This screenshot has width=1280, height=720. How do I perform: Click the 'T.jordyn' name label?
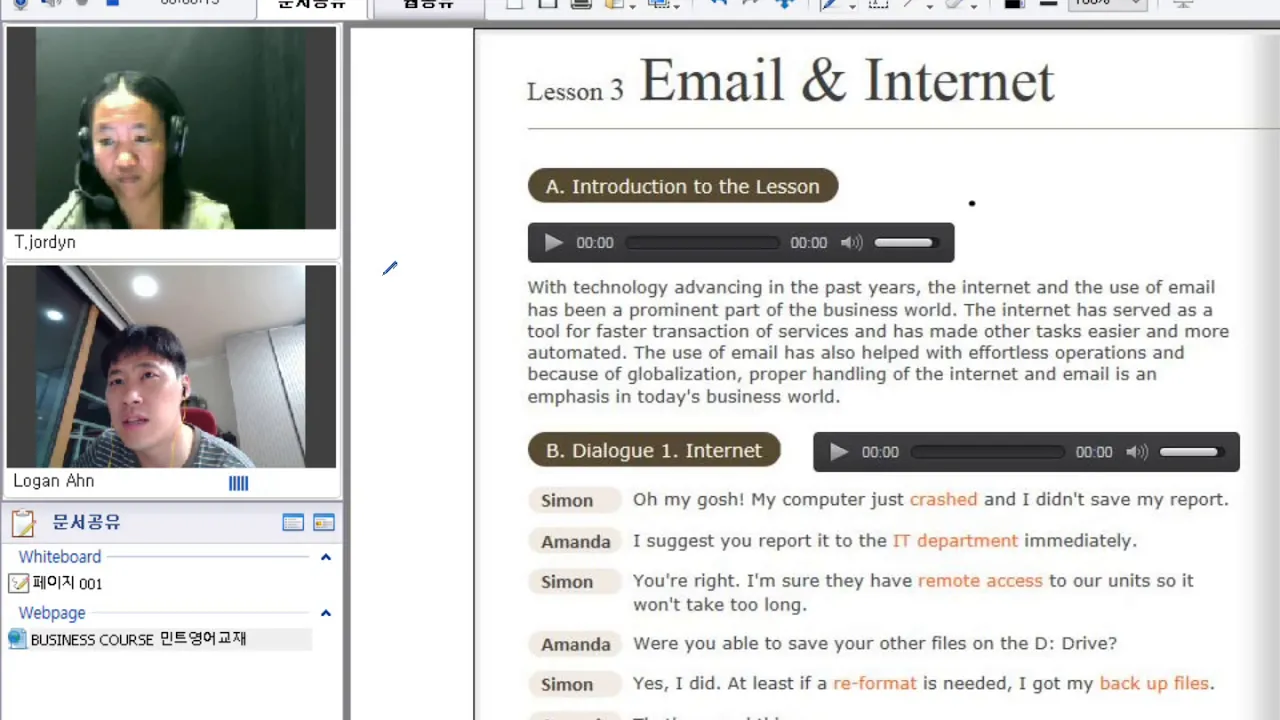pos(45,242)
